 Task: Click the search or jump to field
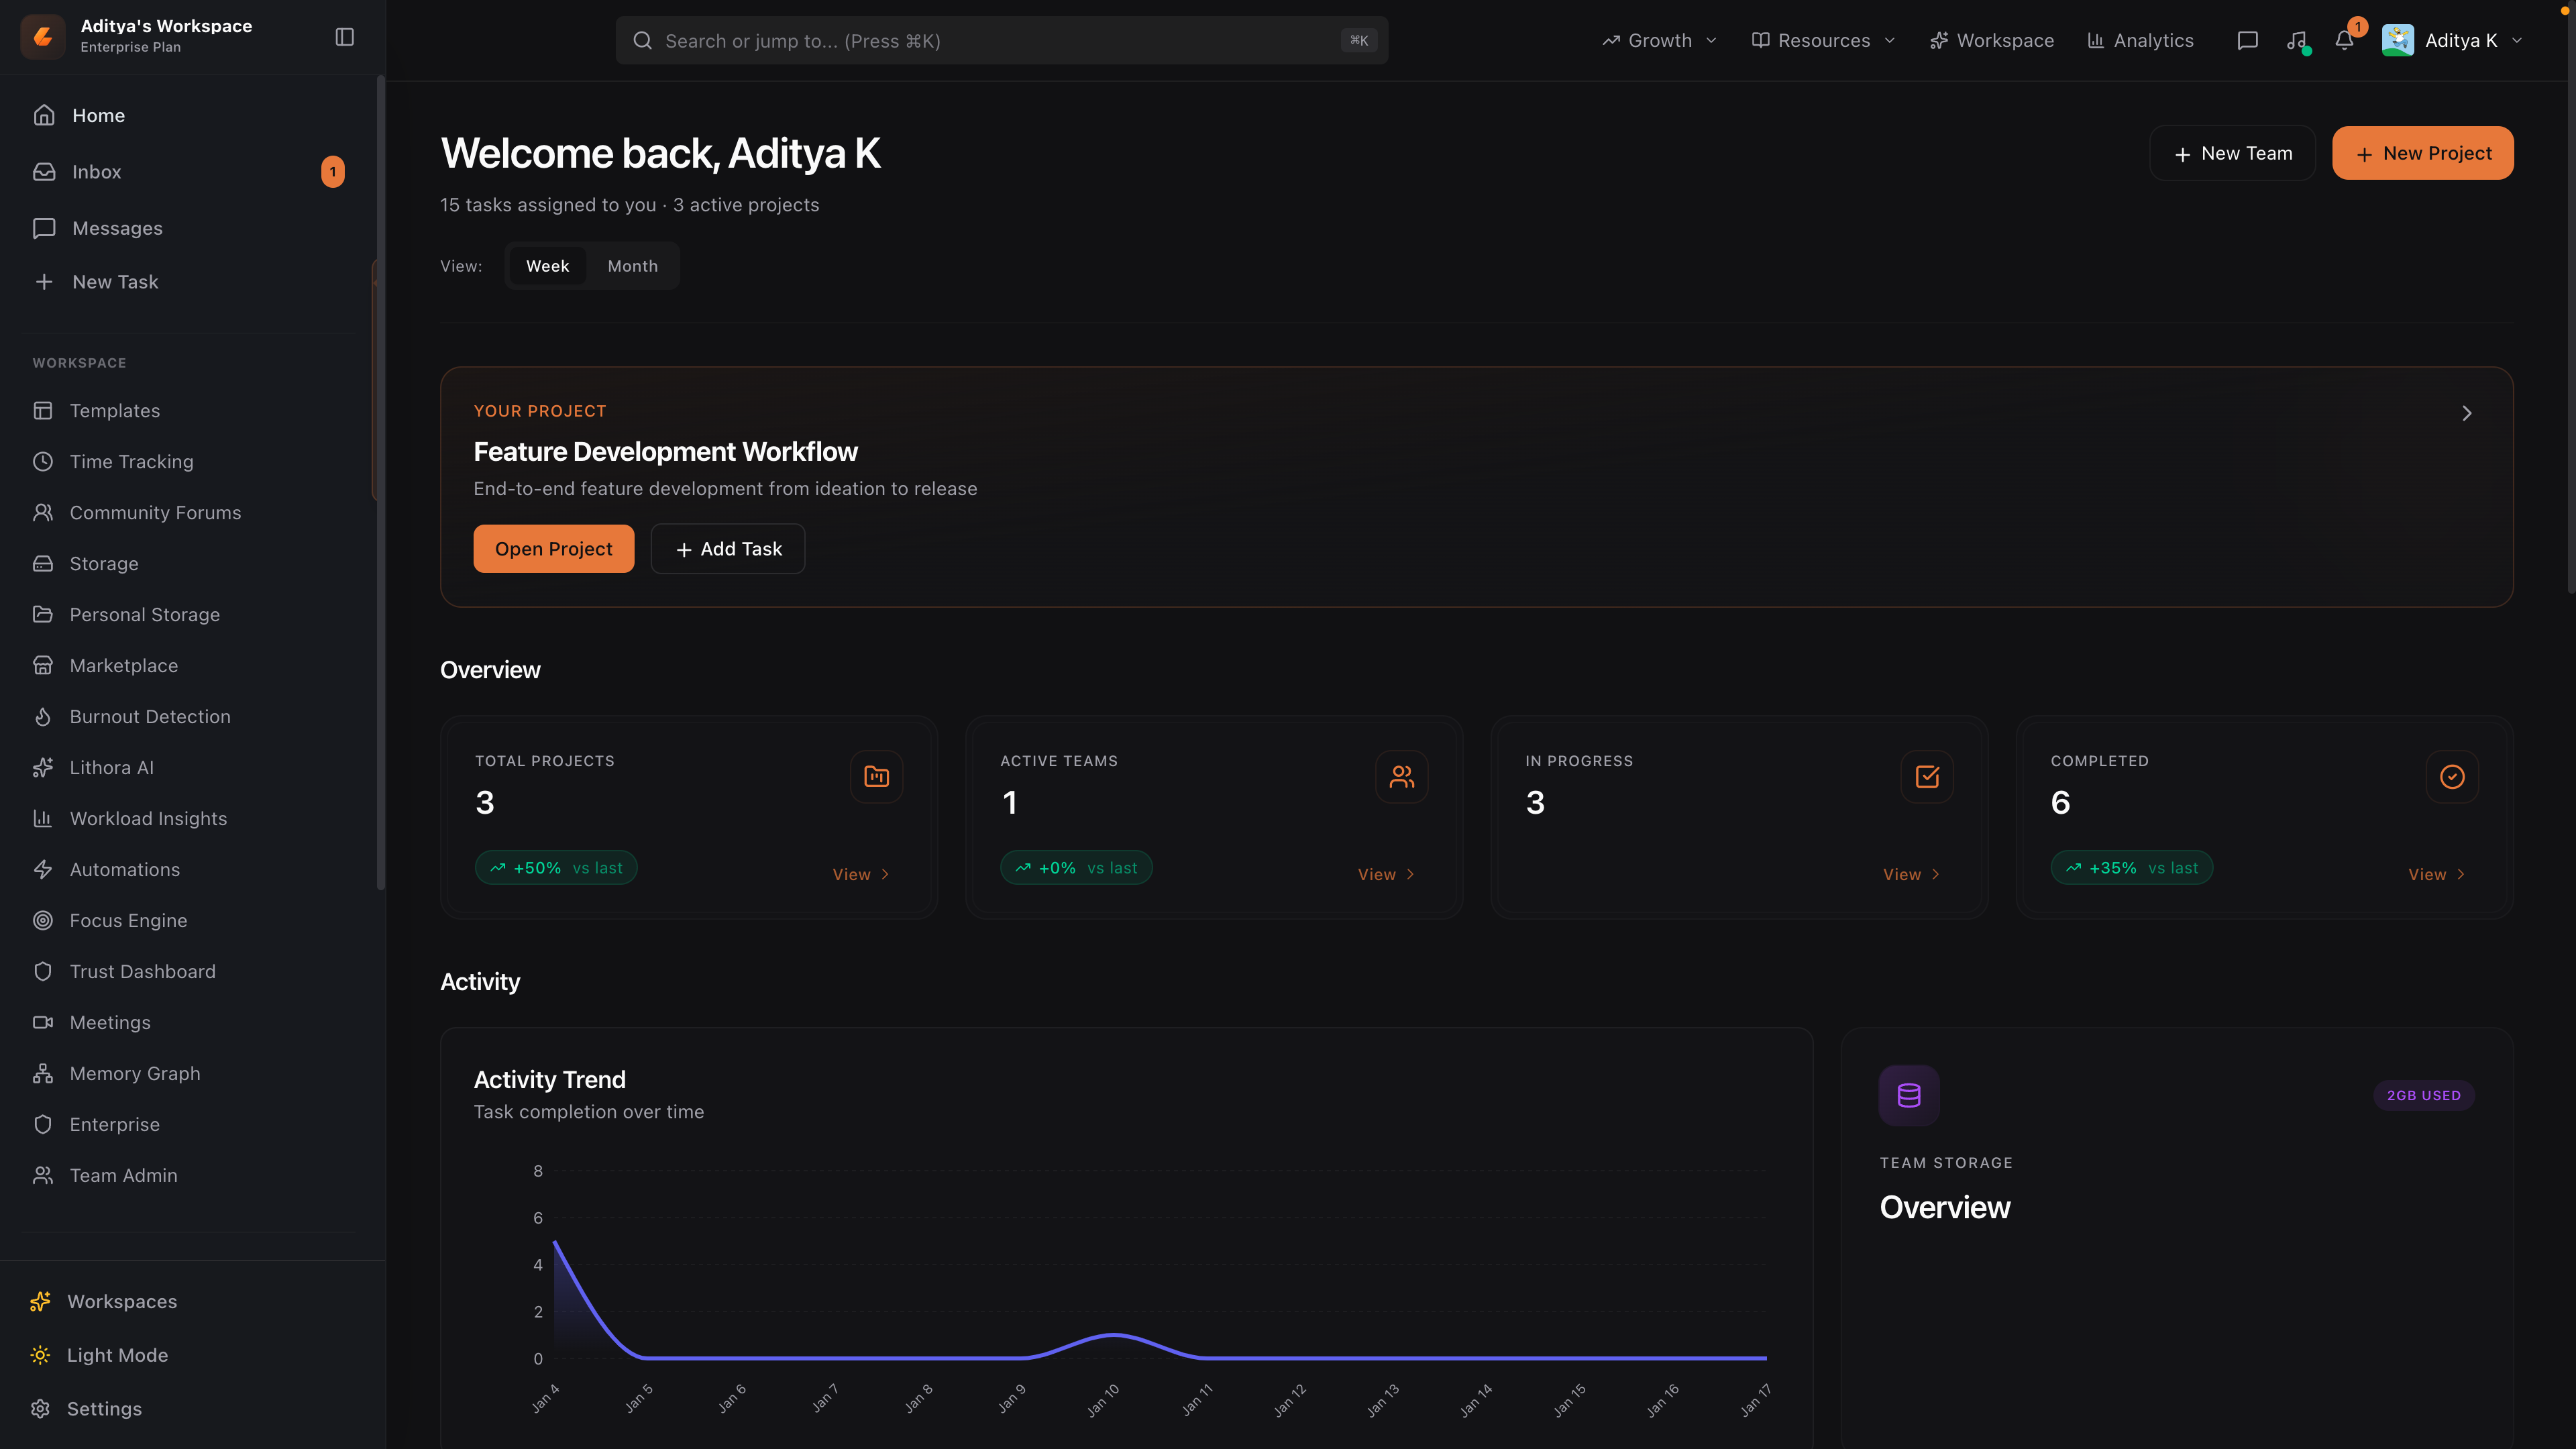1000,41
